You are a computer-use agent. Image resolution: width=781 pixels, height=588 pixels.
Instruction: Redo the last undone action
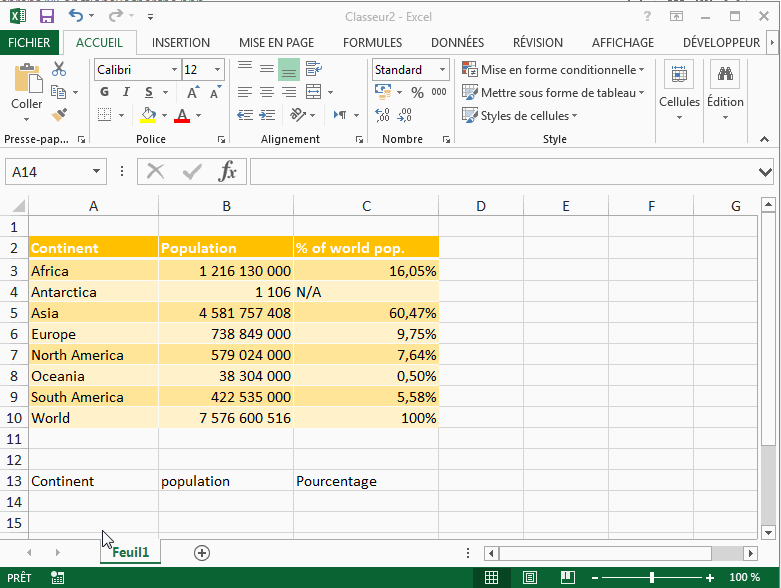click(116, 16)
